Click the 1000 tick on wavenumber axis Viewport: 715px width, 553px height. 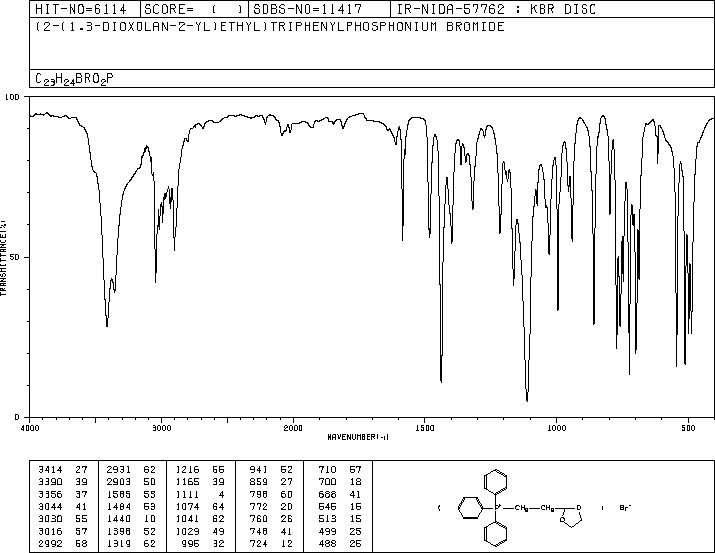tap(556, 428)
